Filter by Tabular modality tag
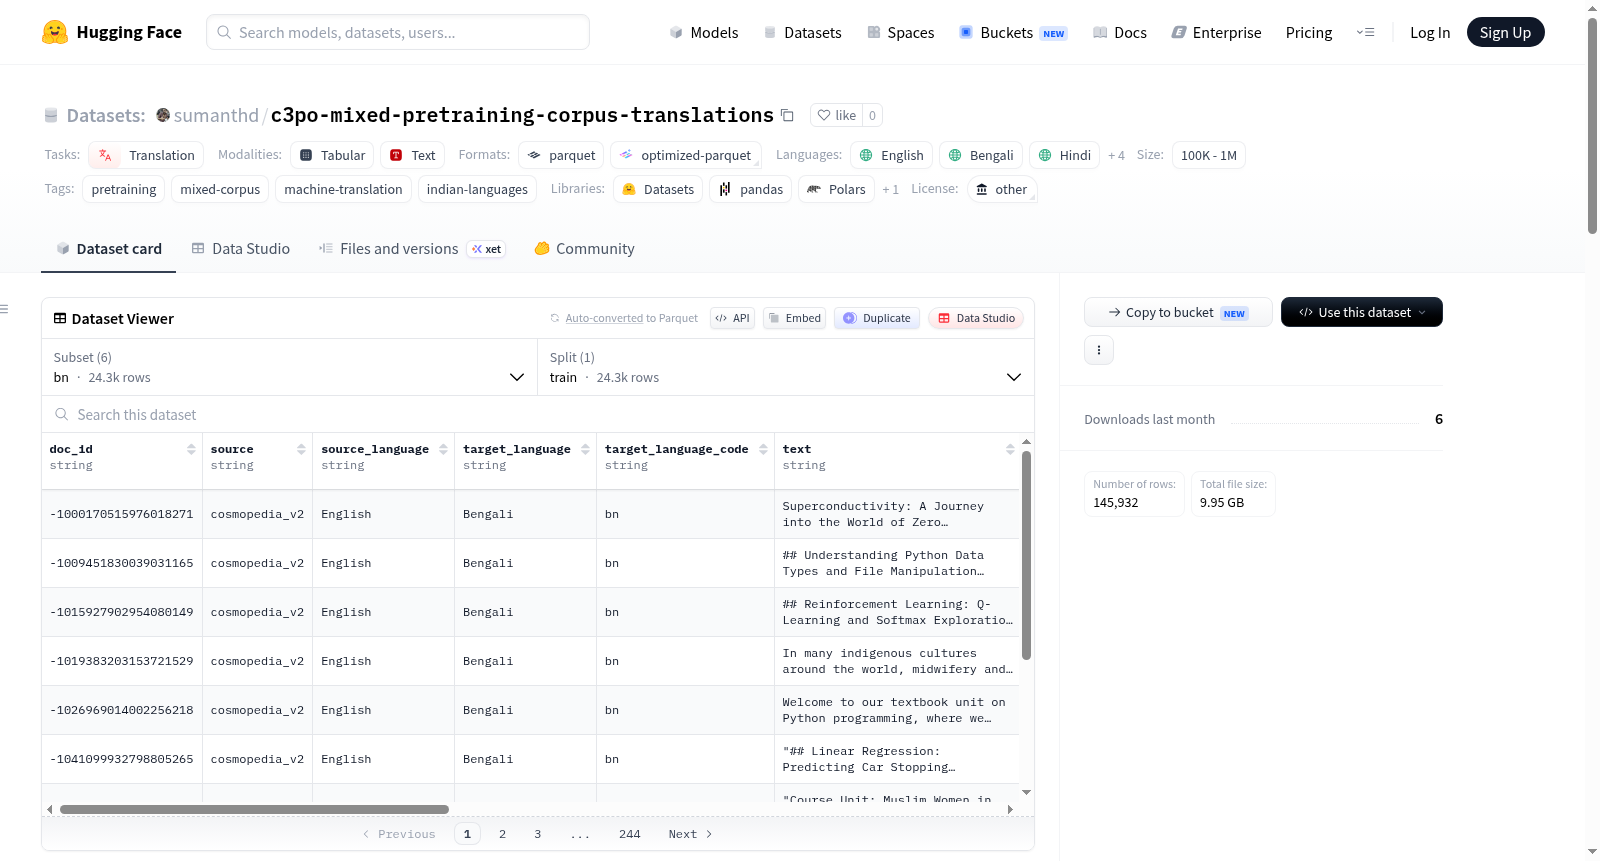1600x861 pixels. pos(333,155)
